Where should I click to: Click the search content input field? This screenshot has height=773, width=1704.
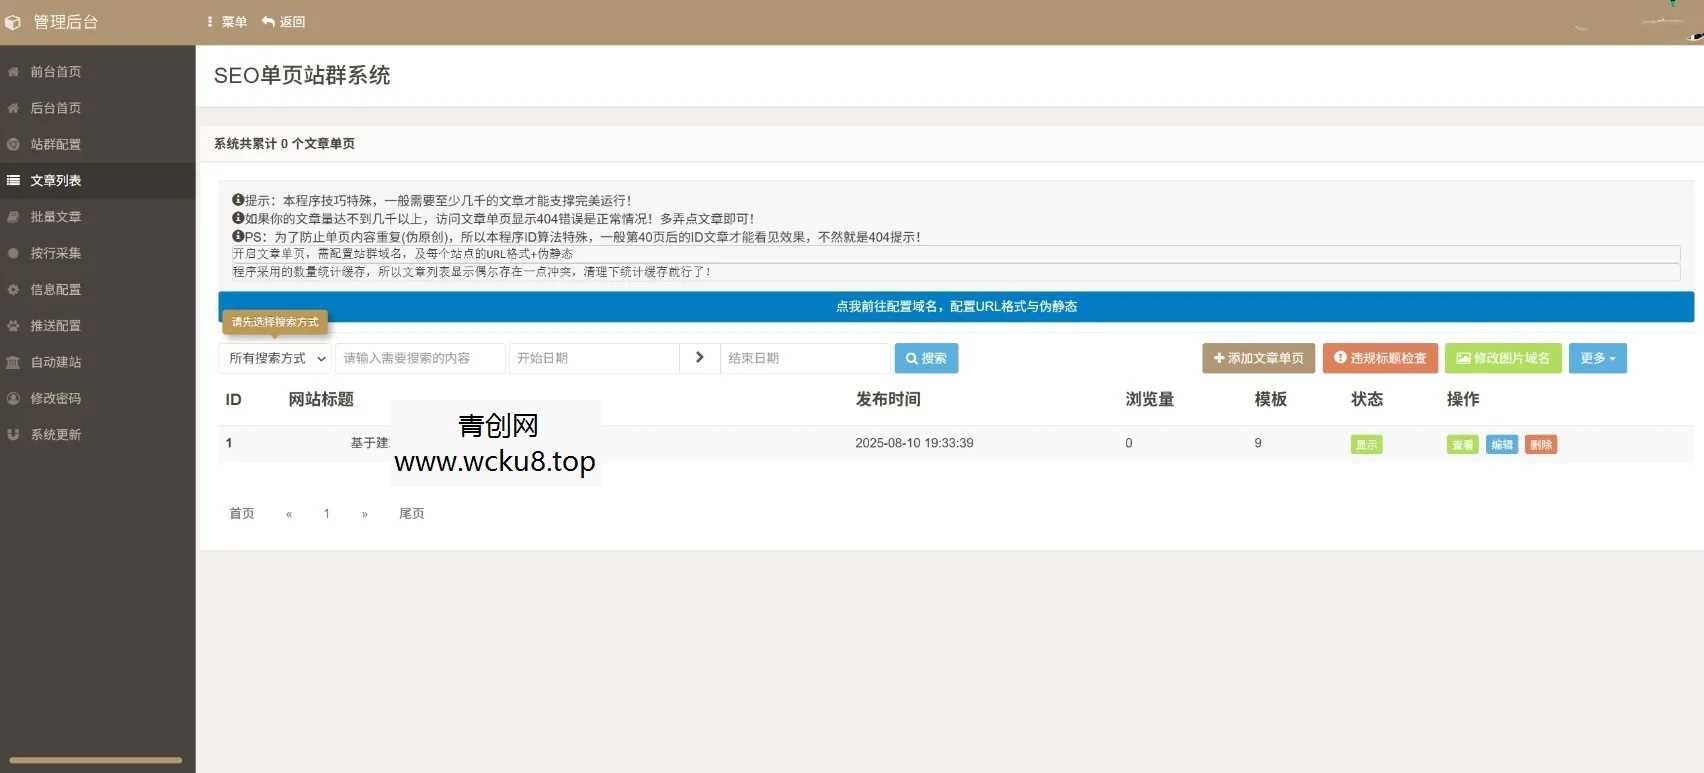420,358
